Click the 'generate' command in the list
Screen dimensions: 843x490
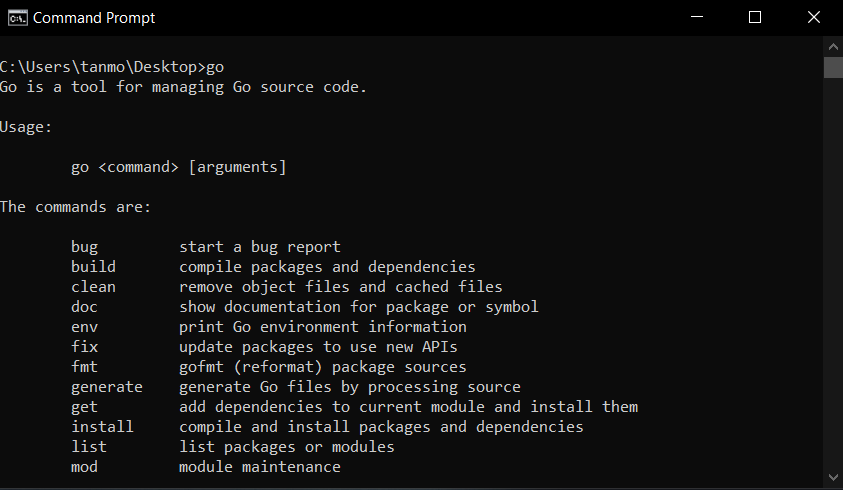coord(107,387)
